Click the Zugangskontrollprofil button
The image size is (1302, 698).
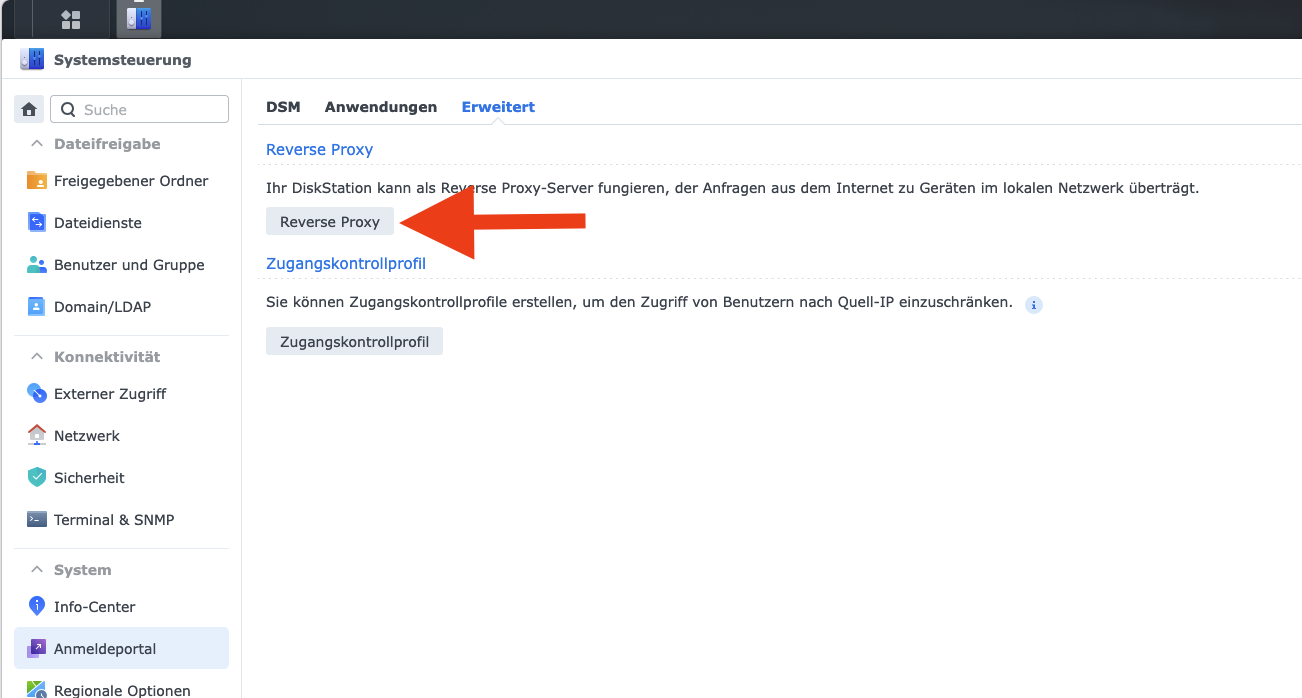[354, 342]
